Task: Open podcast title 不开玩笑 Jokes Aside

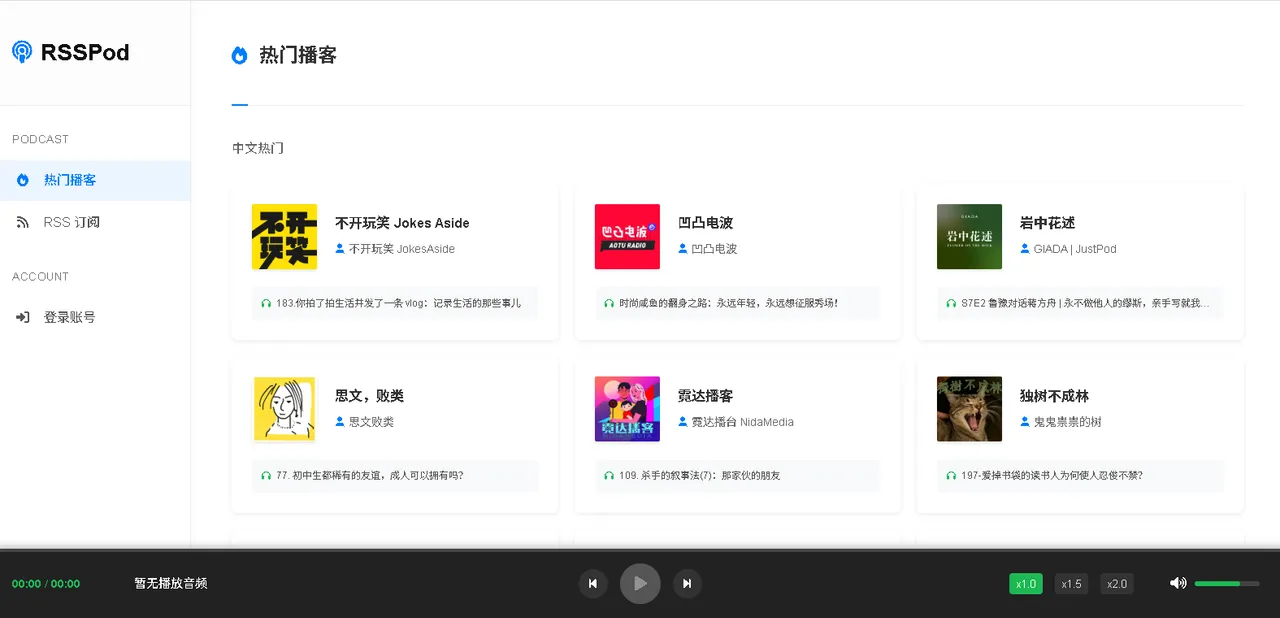Action: point(402,223)
